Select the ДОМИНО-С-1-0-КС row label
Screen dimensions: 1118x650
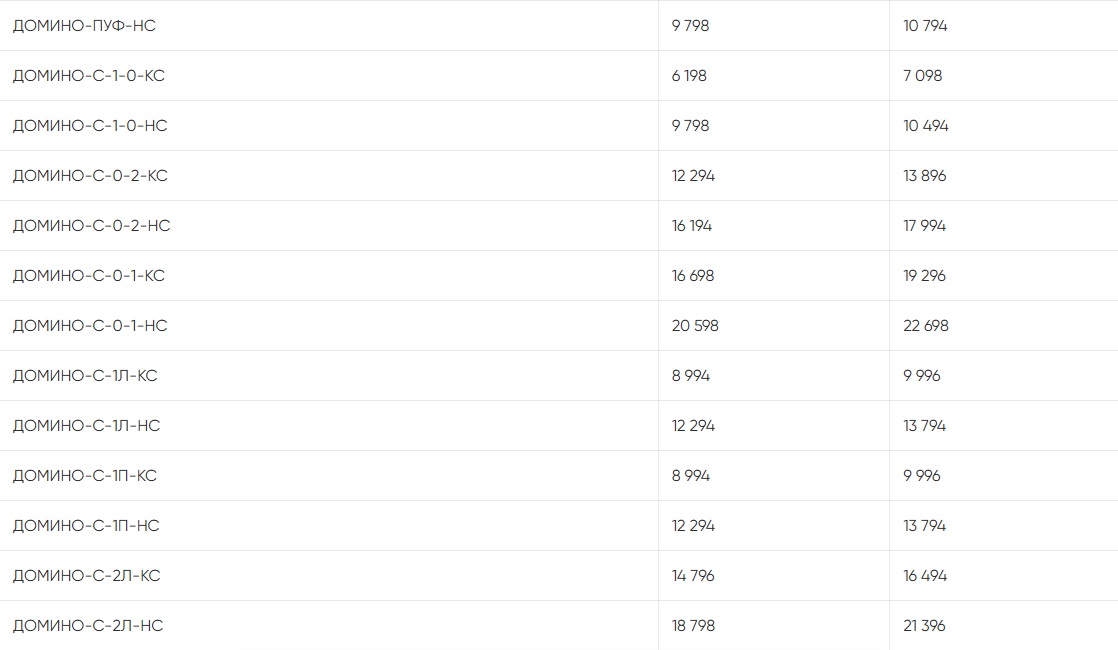click(88, 76)
